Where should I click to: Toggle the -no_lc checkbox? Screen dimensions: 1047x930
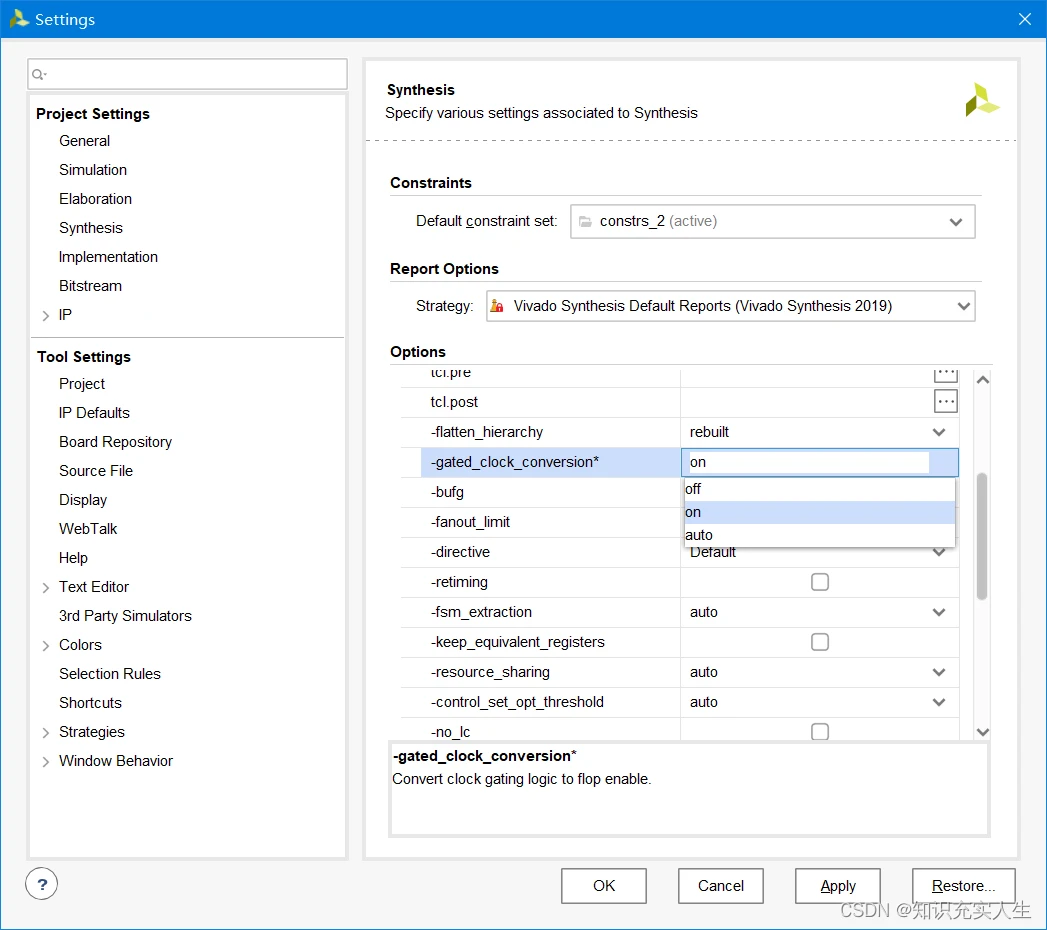click(x=819, y=732)
